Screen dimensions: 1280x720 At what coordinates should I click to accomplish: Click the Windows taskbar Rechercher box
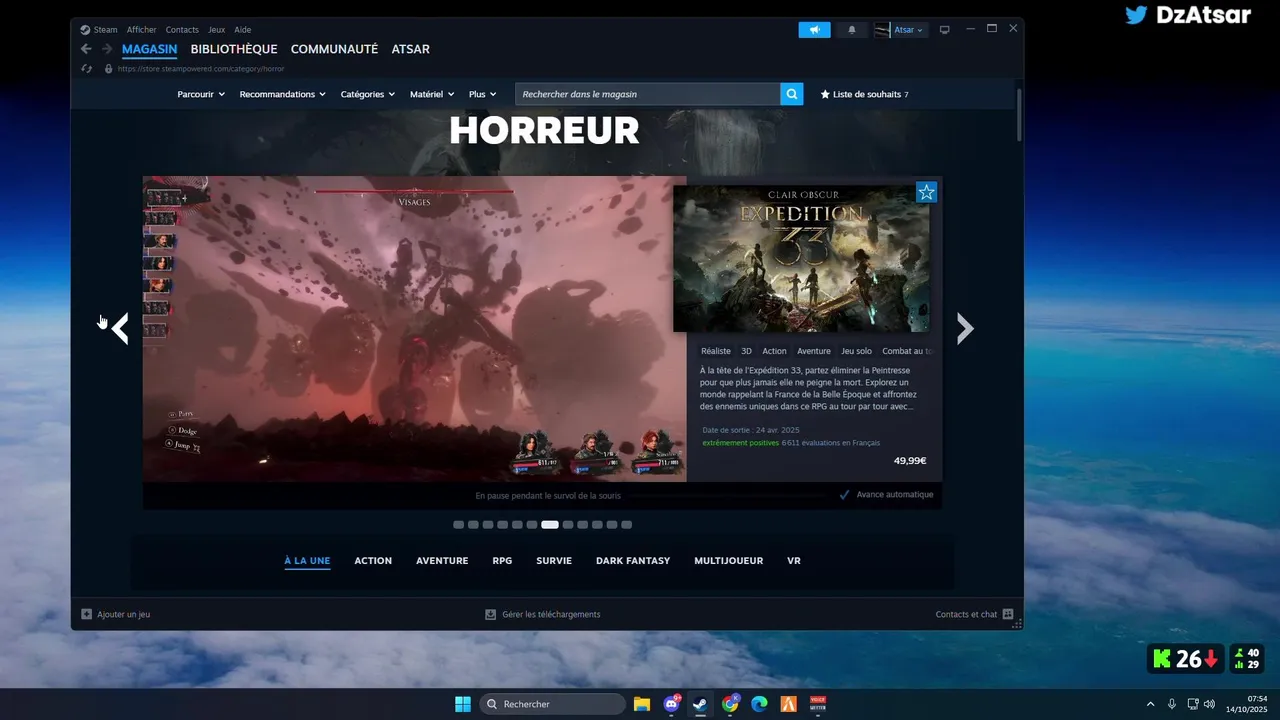[x=552, y=704]
